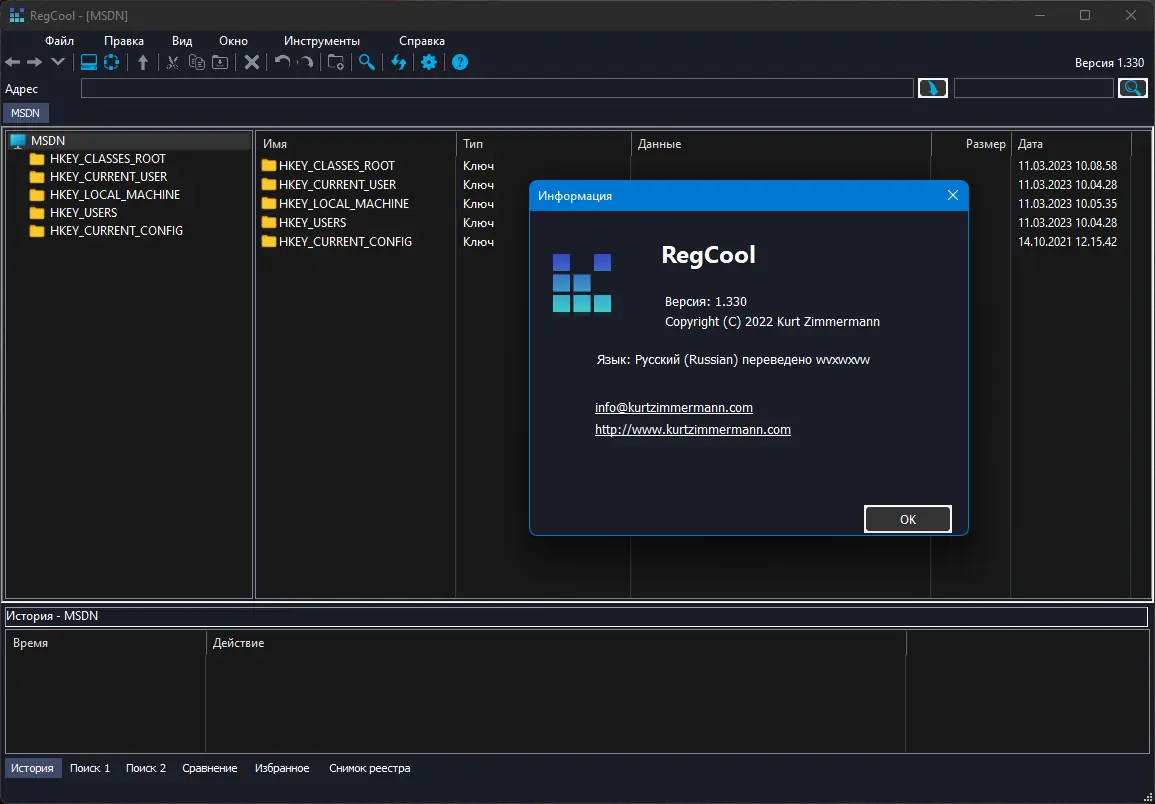Click the info@kurtzimmermann.com email link
Screen dimensions: 1155x804
click(673, 408)
